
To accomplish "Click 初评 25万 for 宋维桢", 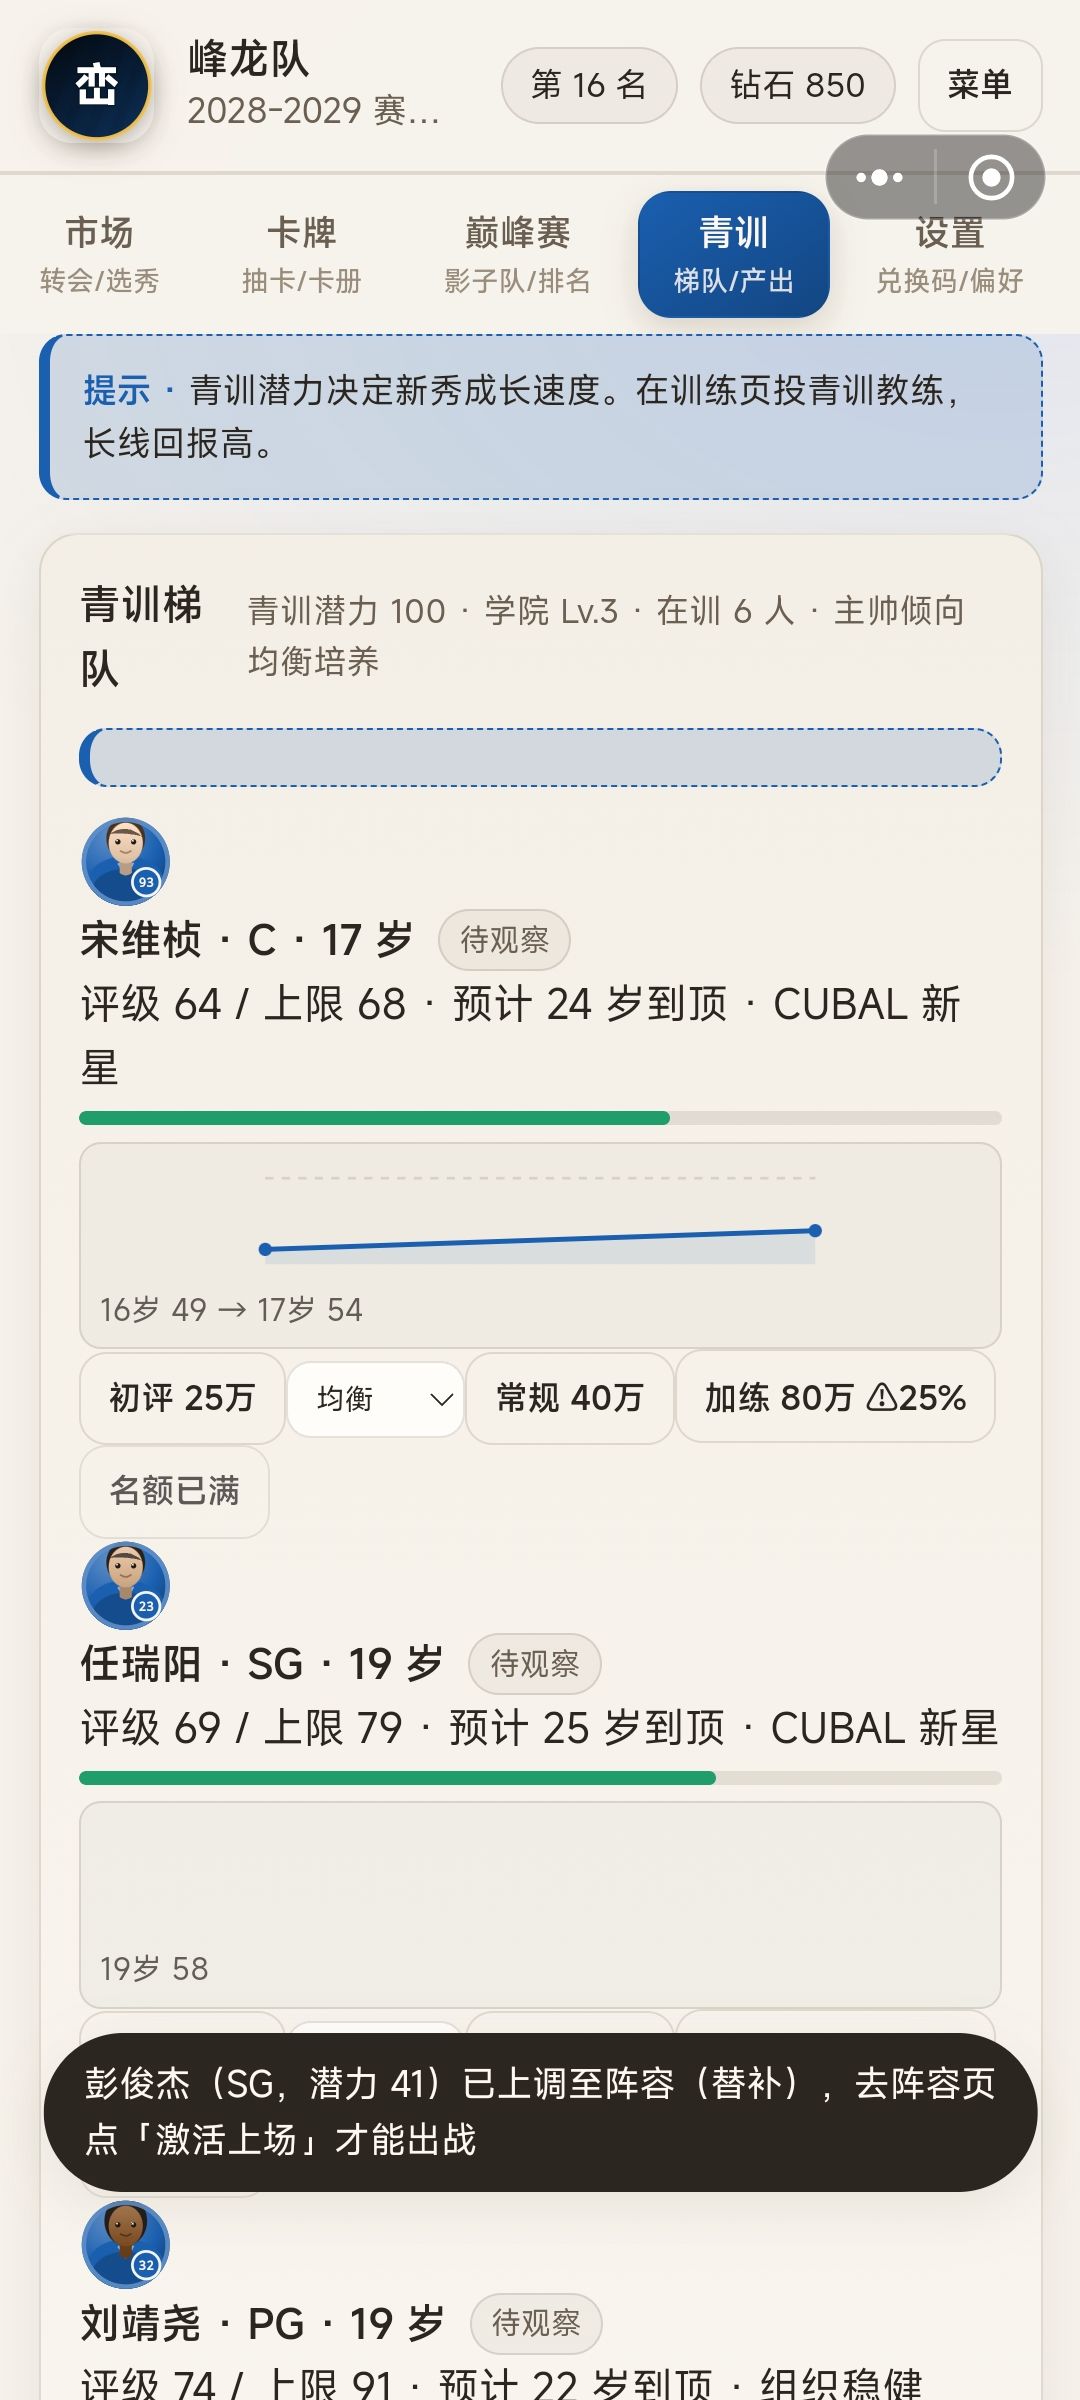I will click(182, 1397).
